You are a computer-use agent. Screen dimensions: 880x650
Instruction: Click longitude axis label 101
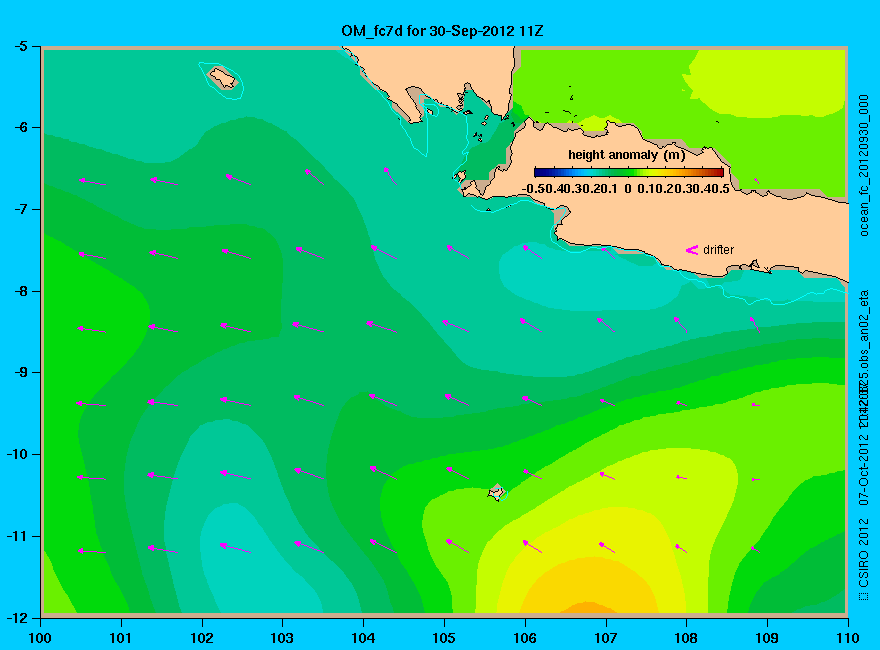click(121, 638)
